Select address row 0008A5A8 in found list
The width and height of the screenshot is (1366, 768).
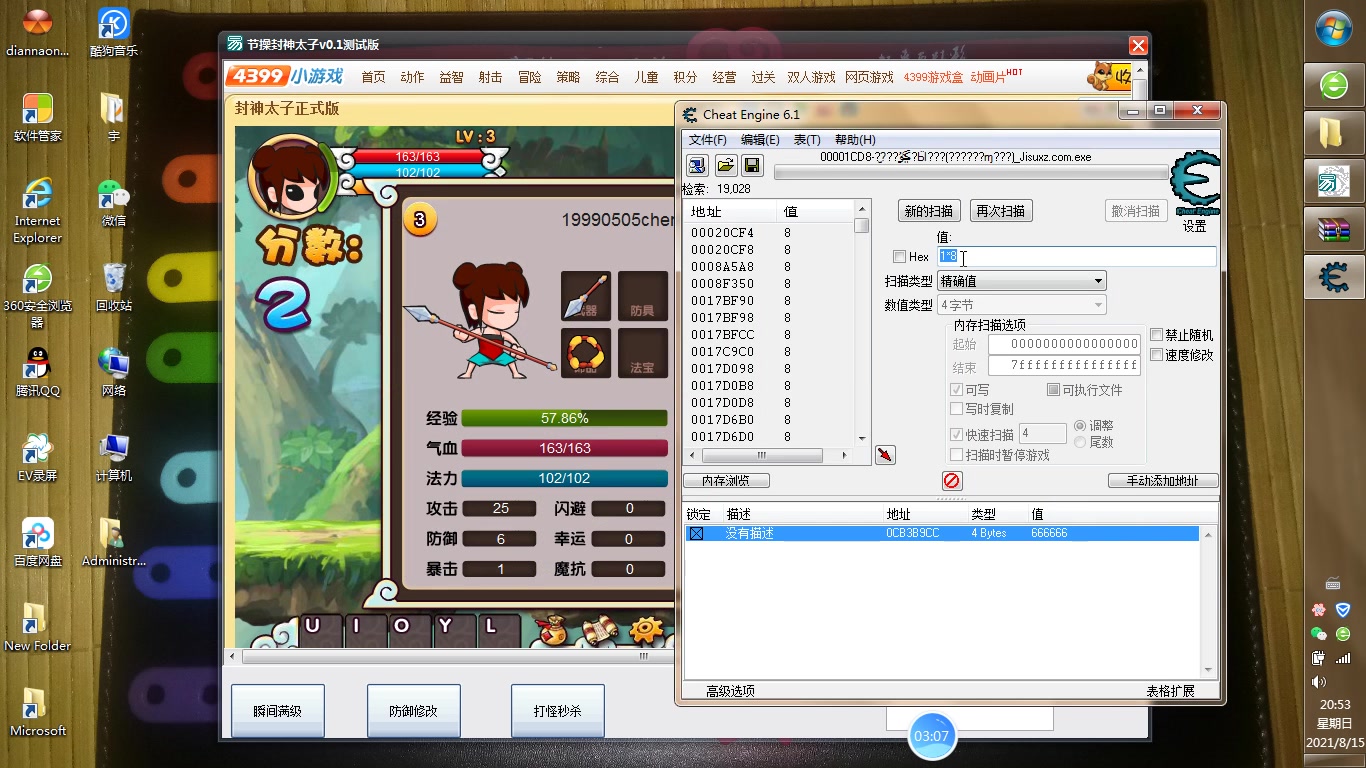(768, 267)
